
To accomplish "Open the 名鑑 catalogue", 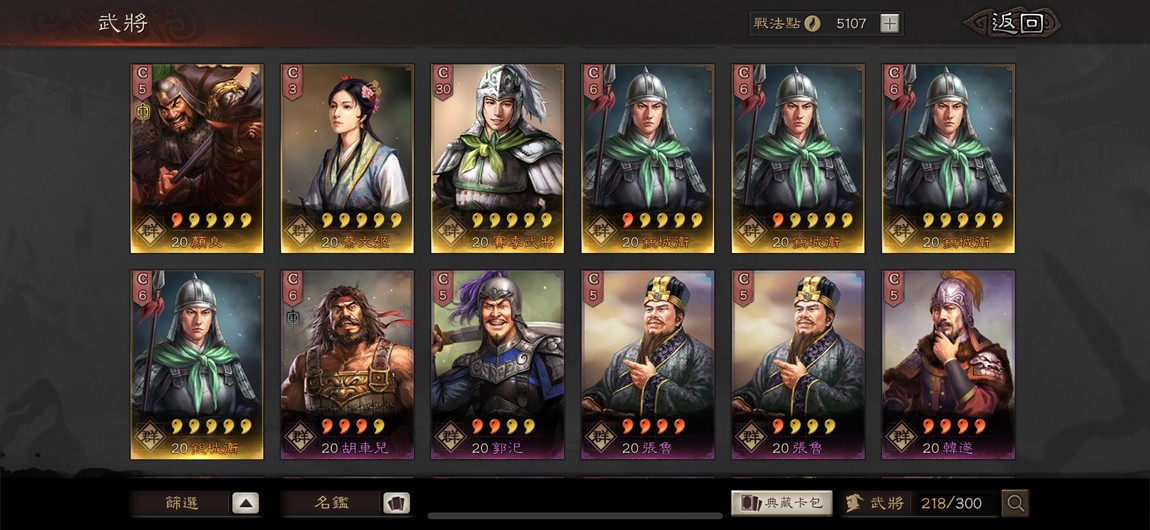I will point(332,503).
